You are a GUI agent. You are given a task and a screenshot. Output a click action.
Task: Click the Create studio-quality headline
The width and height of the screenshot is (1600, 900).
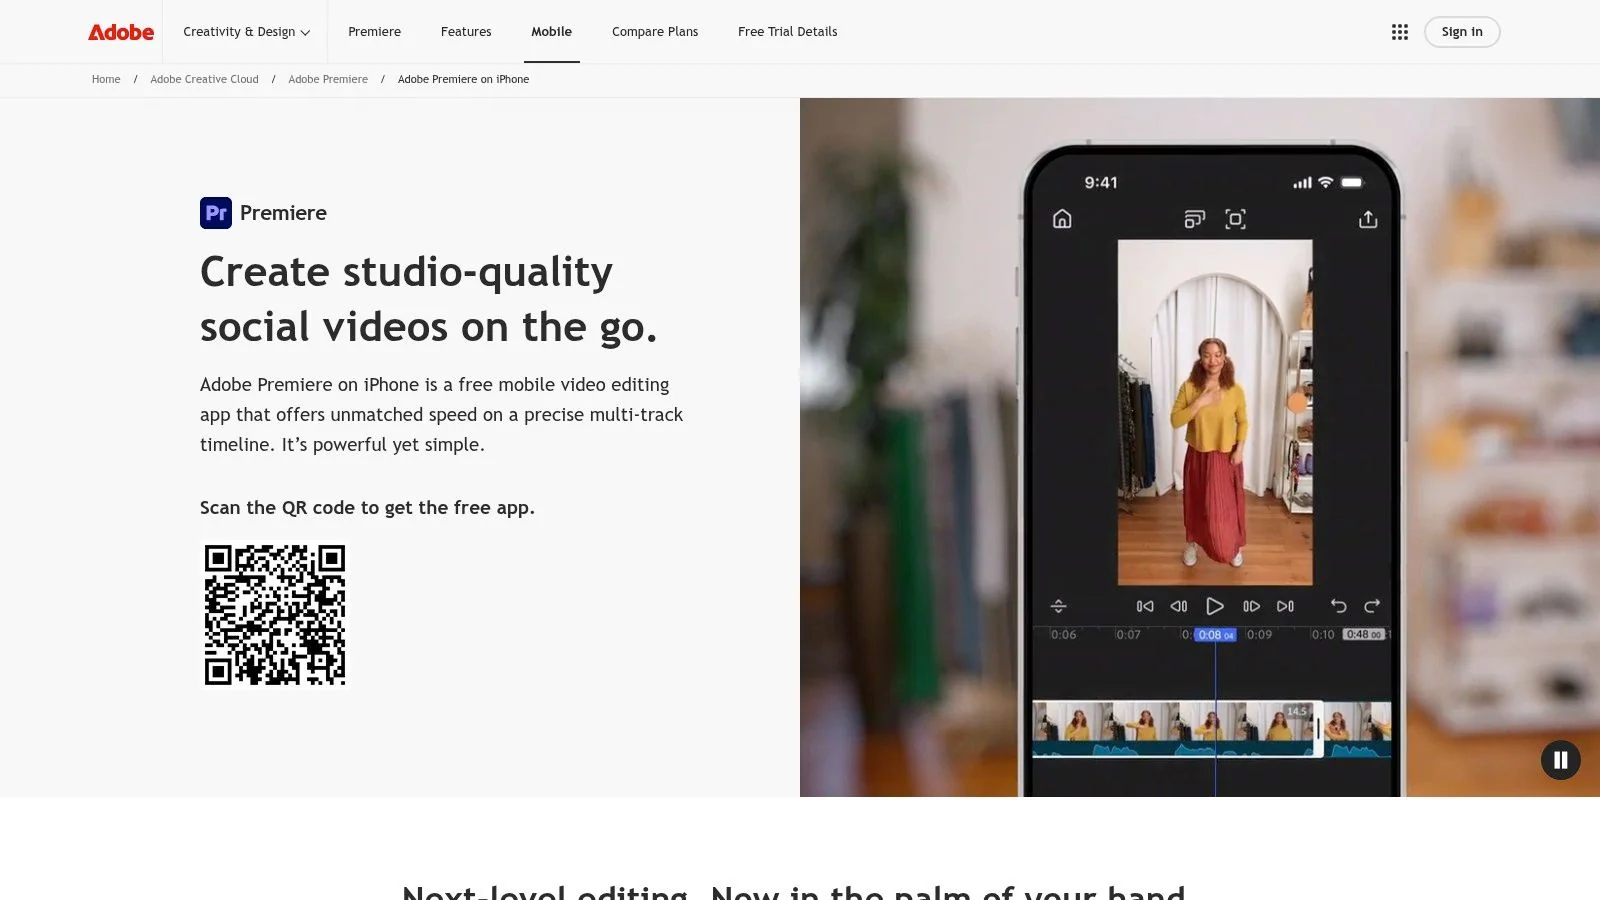click(x=428, y=299)
